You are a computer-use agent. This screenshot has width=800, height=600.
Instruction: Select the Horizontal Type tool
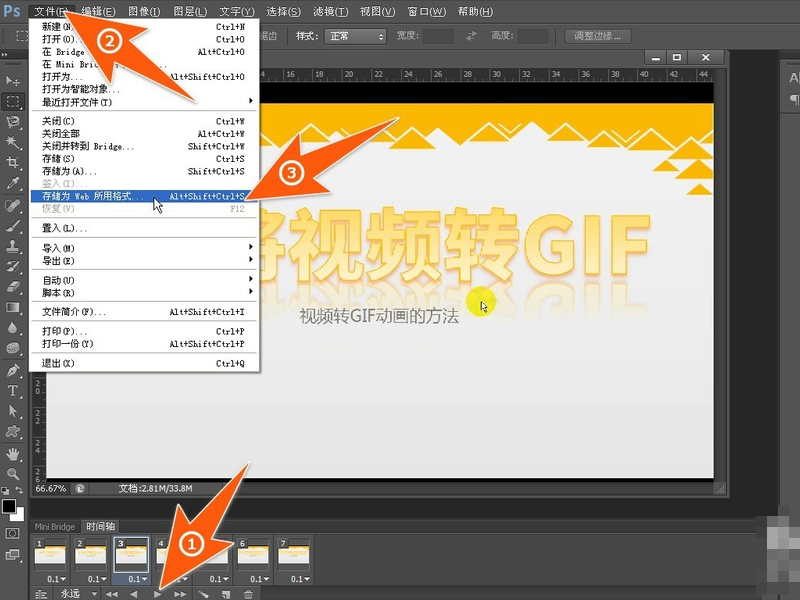[13, 391]
